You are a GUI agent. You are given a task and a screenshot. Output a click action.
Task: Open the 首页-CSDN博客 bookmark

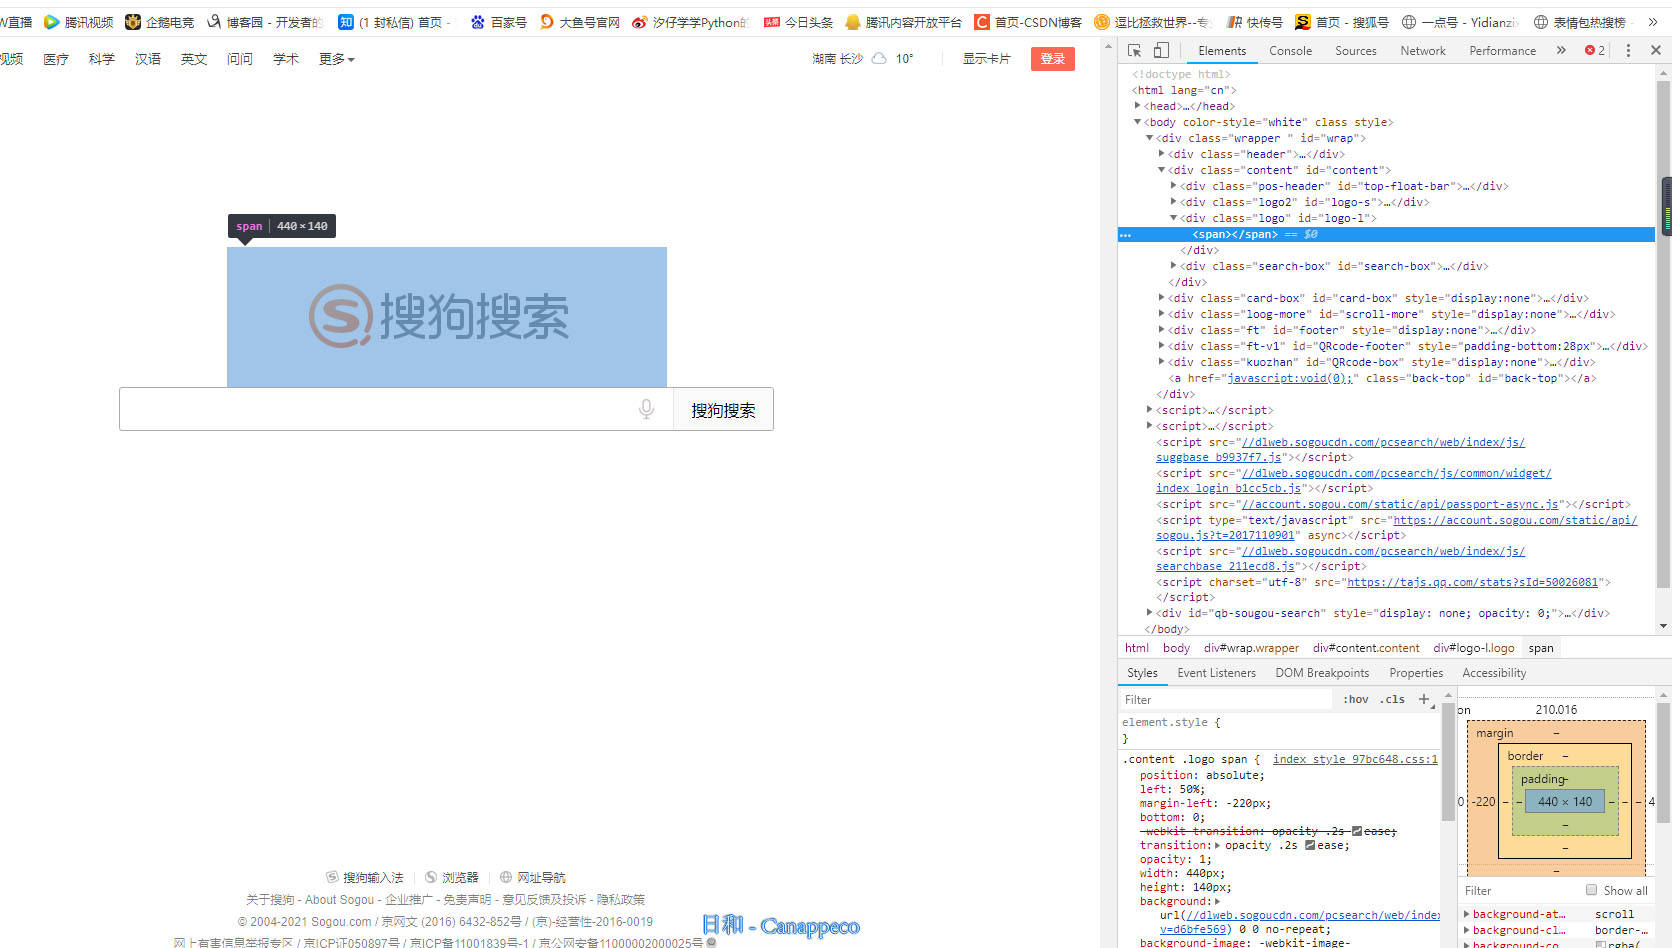point(1028,22)
